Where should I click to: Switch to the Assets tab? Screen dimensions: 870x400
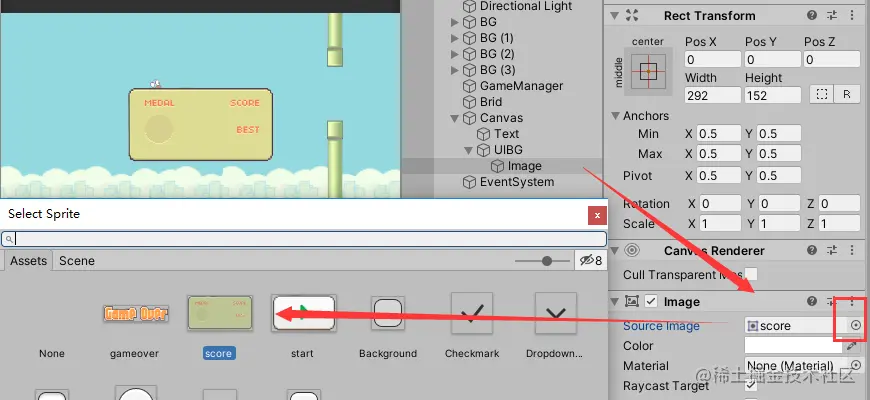(x=28, y=261)
